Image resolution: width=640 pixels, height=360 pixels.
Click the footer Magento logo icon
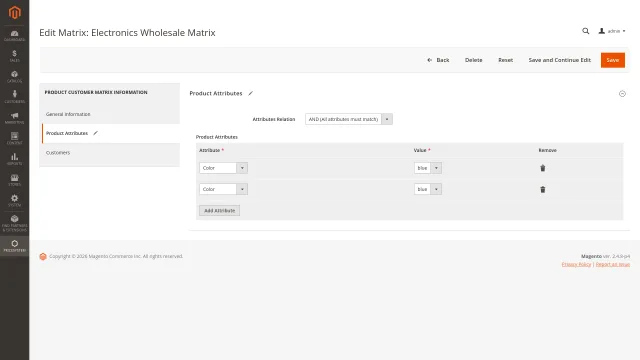[x=43, y=256]
